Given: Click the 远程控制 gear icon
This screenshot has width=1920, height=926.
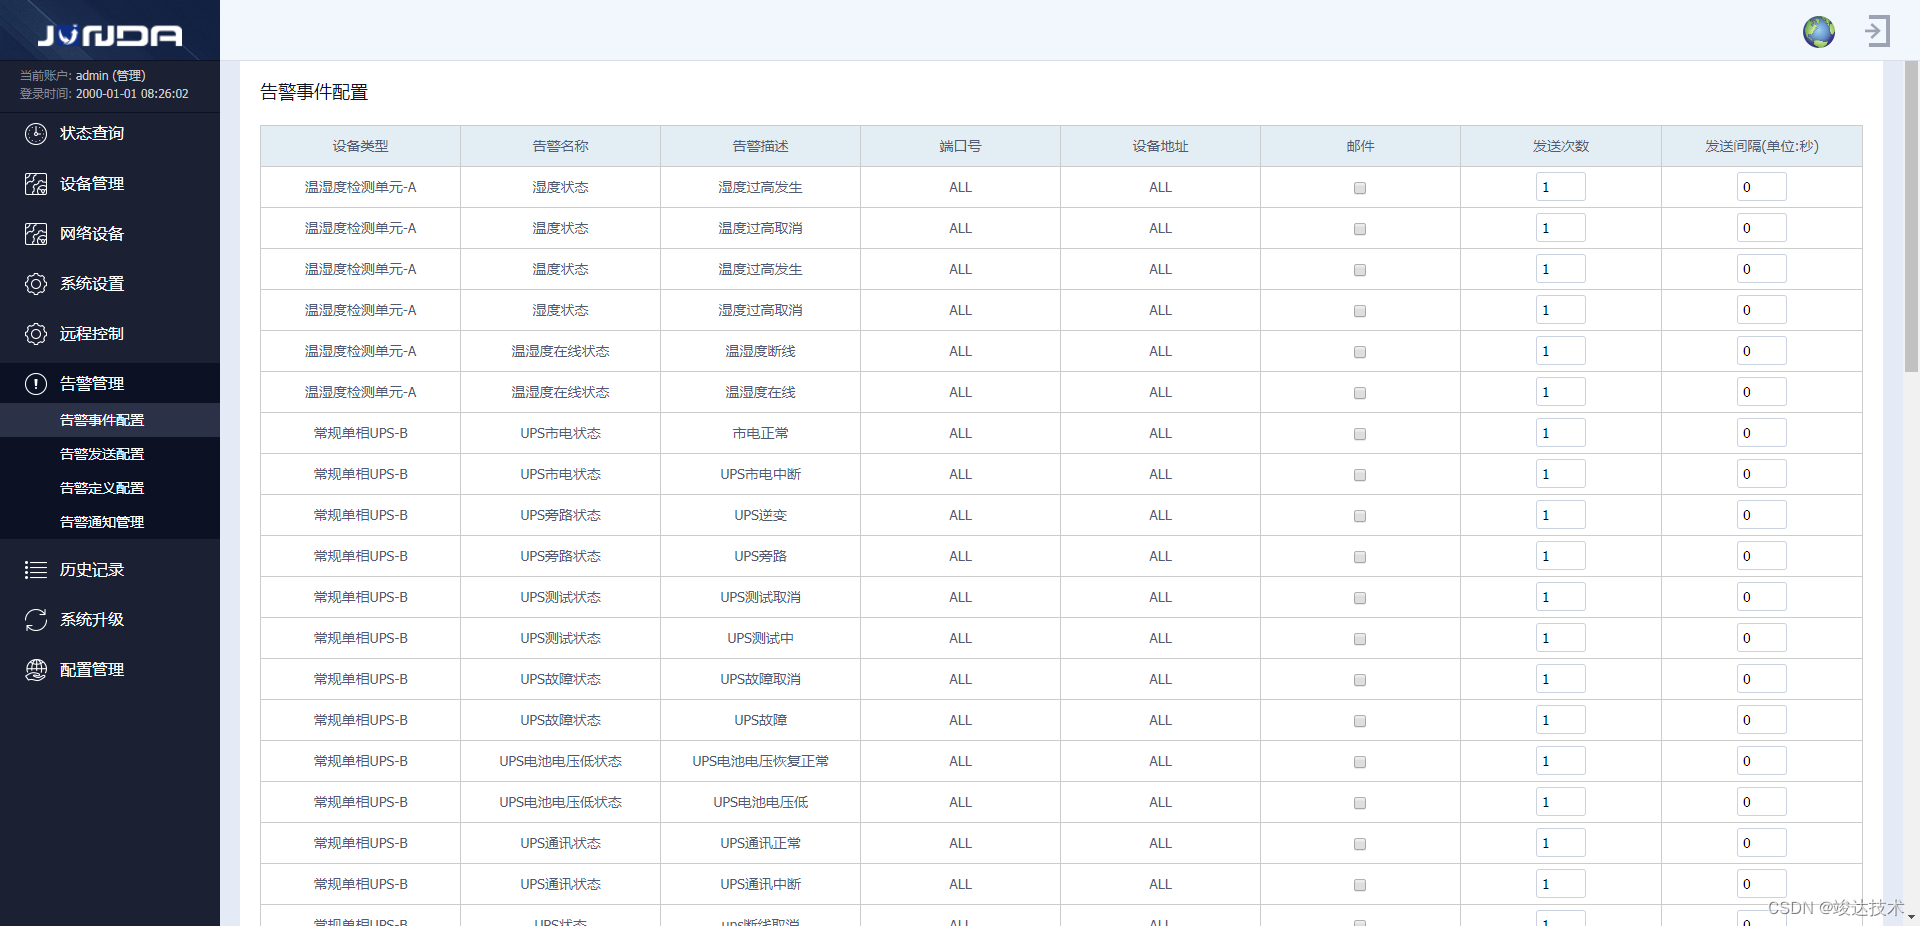Looking at the screenshot, I should [x=36, y=334].
